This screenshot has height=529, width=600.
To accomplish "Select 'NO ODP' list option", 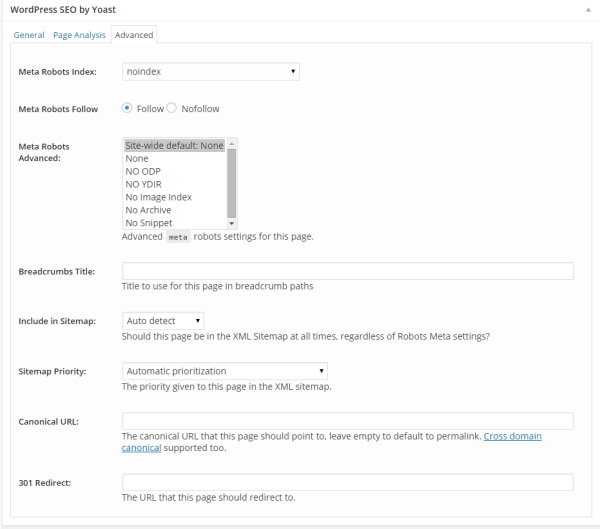I will coord(174,171).
